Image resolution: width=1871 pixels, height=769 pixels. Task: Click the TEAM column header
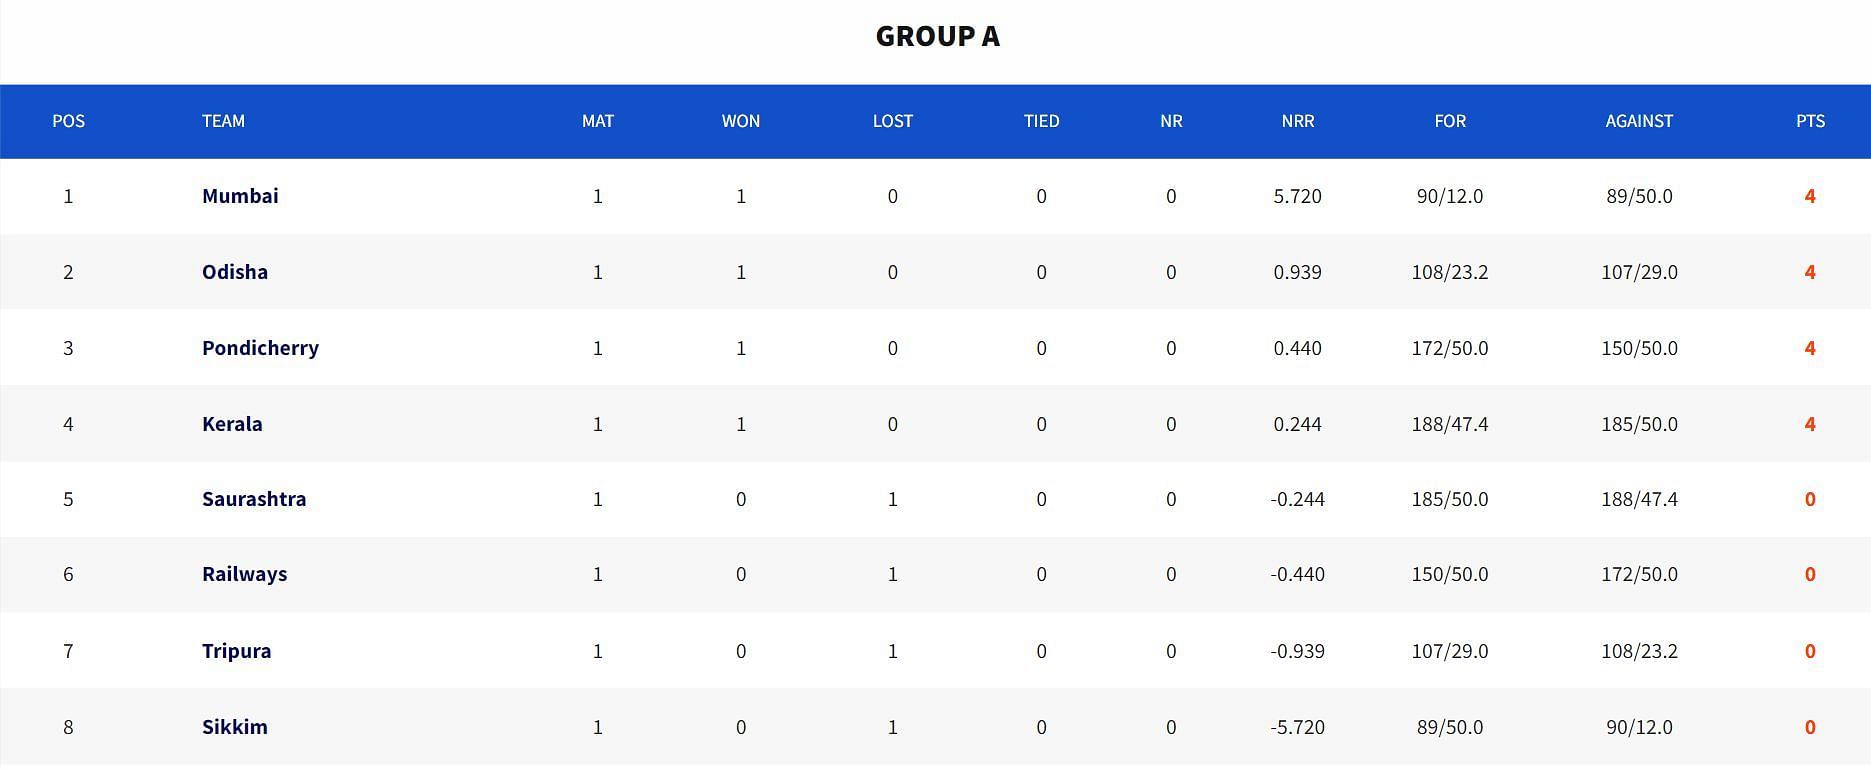tap(223, 121)
